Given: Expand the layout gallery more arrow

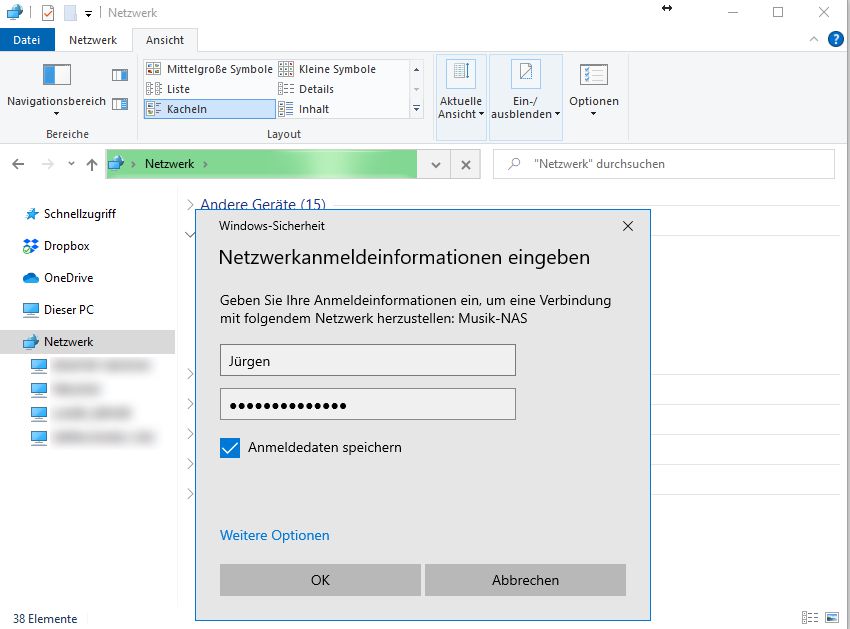Looking at the screenshot, I should pyautogui.click(x=416, y=108).
